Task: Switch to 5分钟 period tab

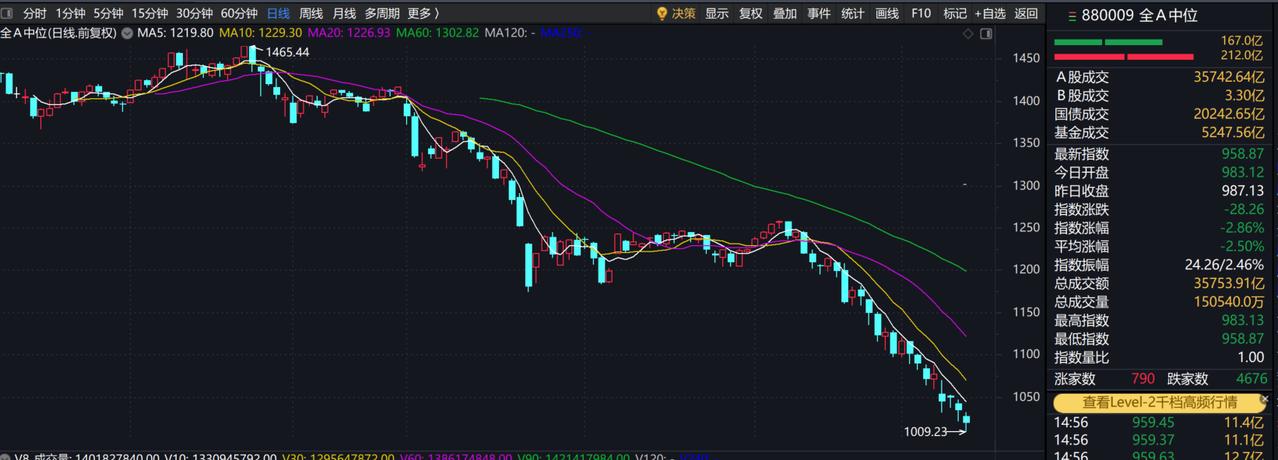Action: click(x=108, y=14)
